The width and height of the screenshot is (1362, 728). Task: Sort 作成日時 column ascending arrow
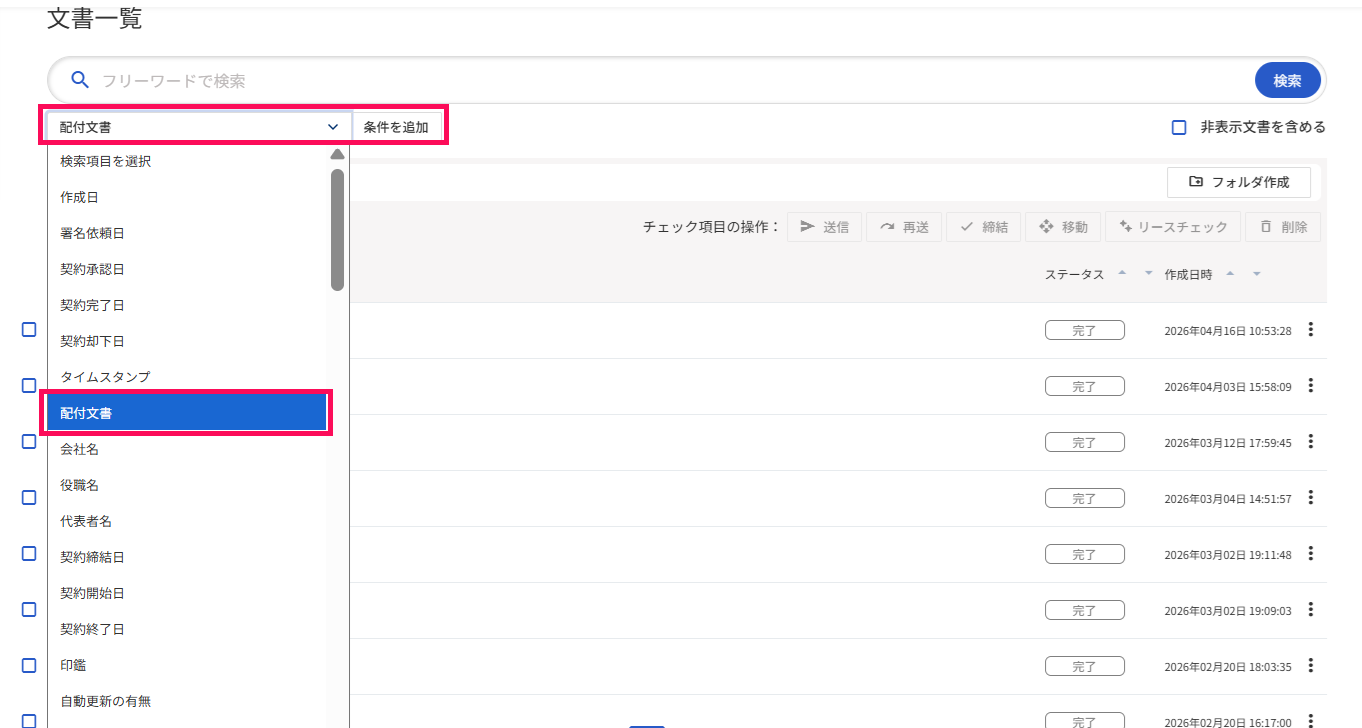pos(1229,274)
